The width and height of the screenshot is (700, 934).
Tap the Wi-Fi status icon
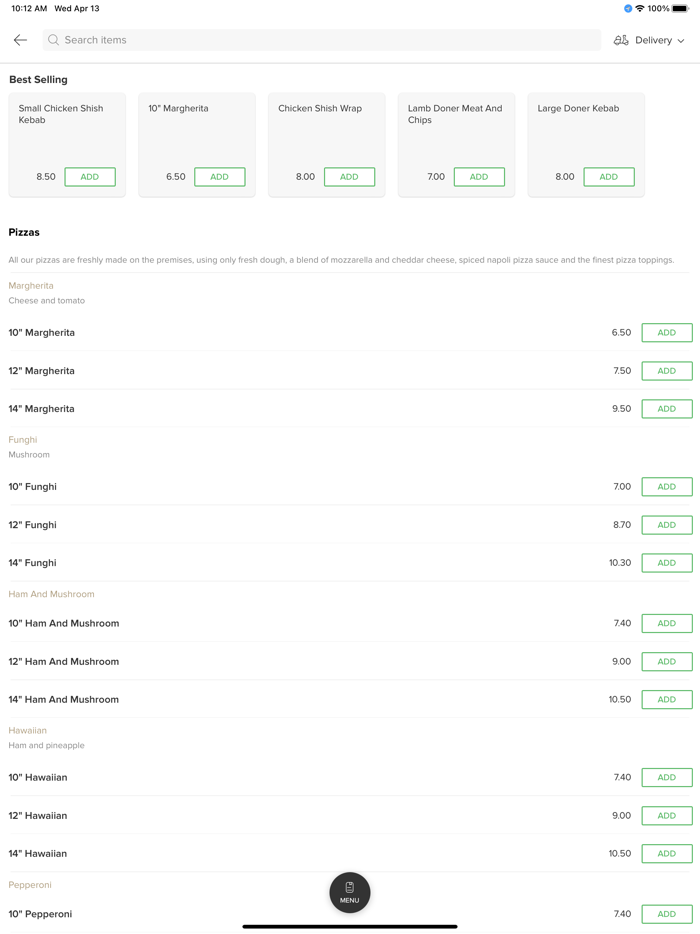click(640, 9)
